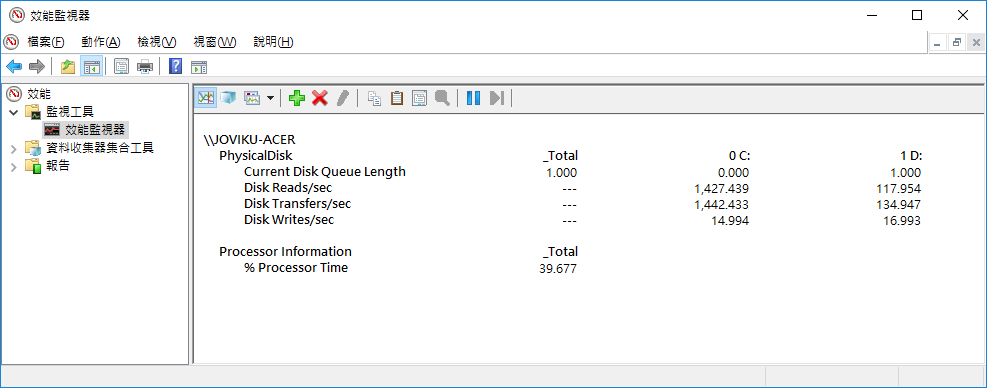Toggle the Show/Hide Action Pane icon

(199, 66)
